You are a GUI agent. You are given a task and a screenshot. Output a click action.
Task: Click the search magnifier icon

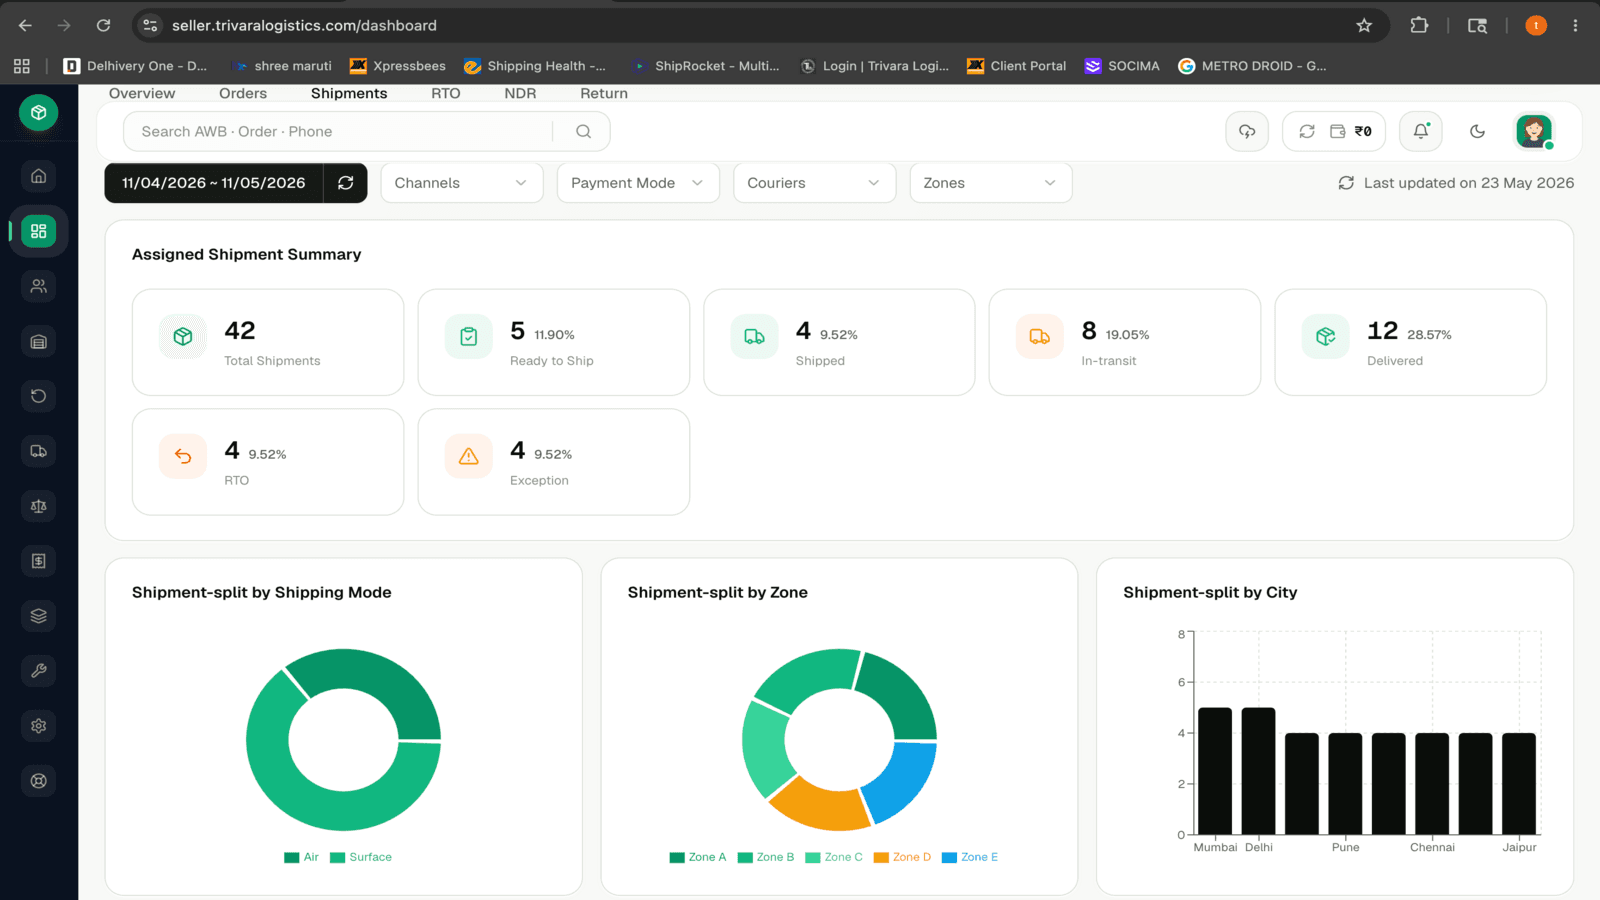coord(583,131)
